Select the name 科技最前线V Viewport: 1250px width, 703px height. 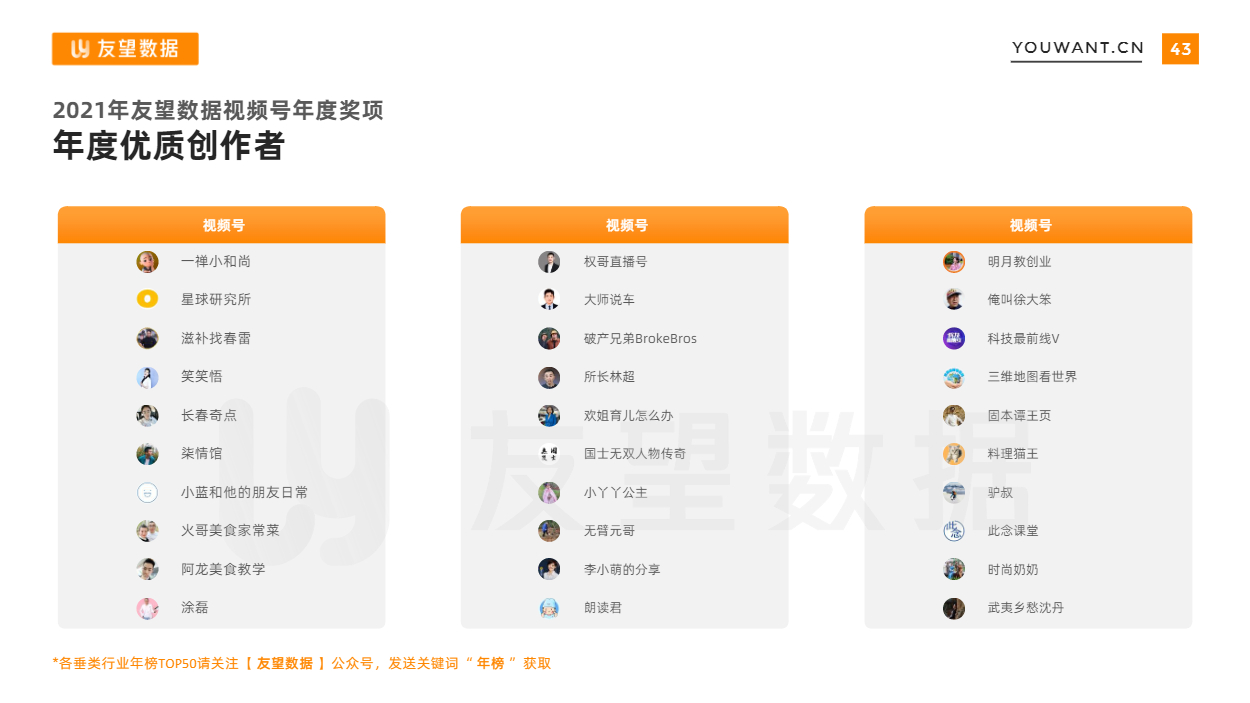[x=1024, y=339]
